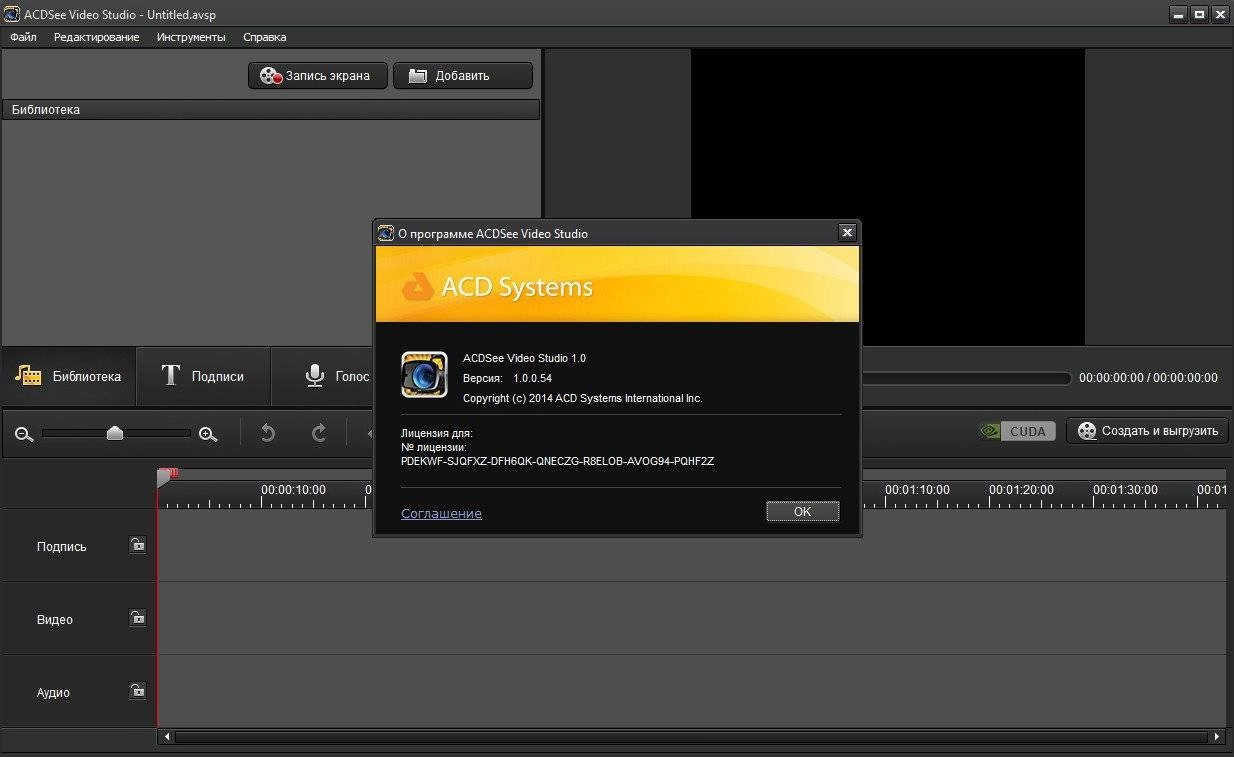This screenshot has height=757, width=1234.
Task: Click the ACDSee camera icon in About dialog
Action: (x=424, y=375)
